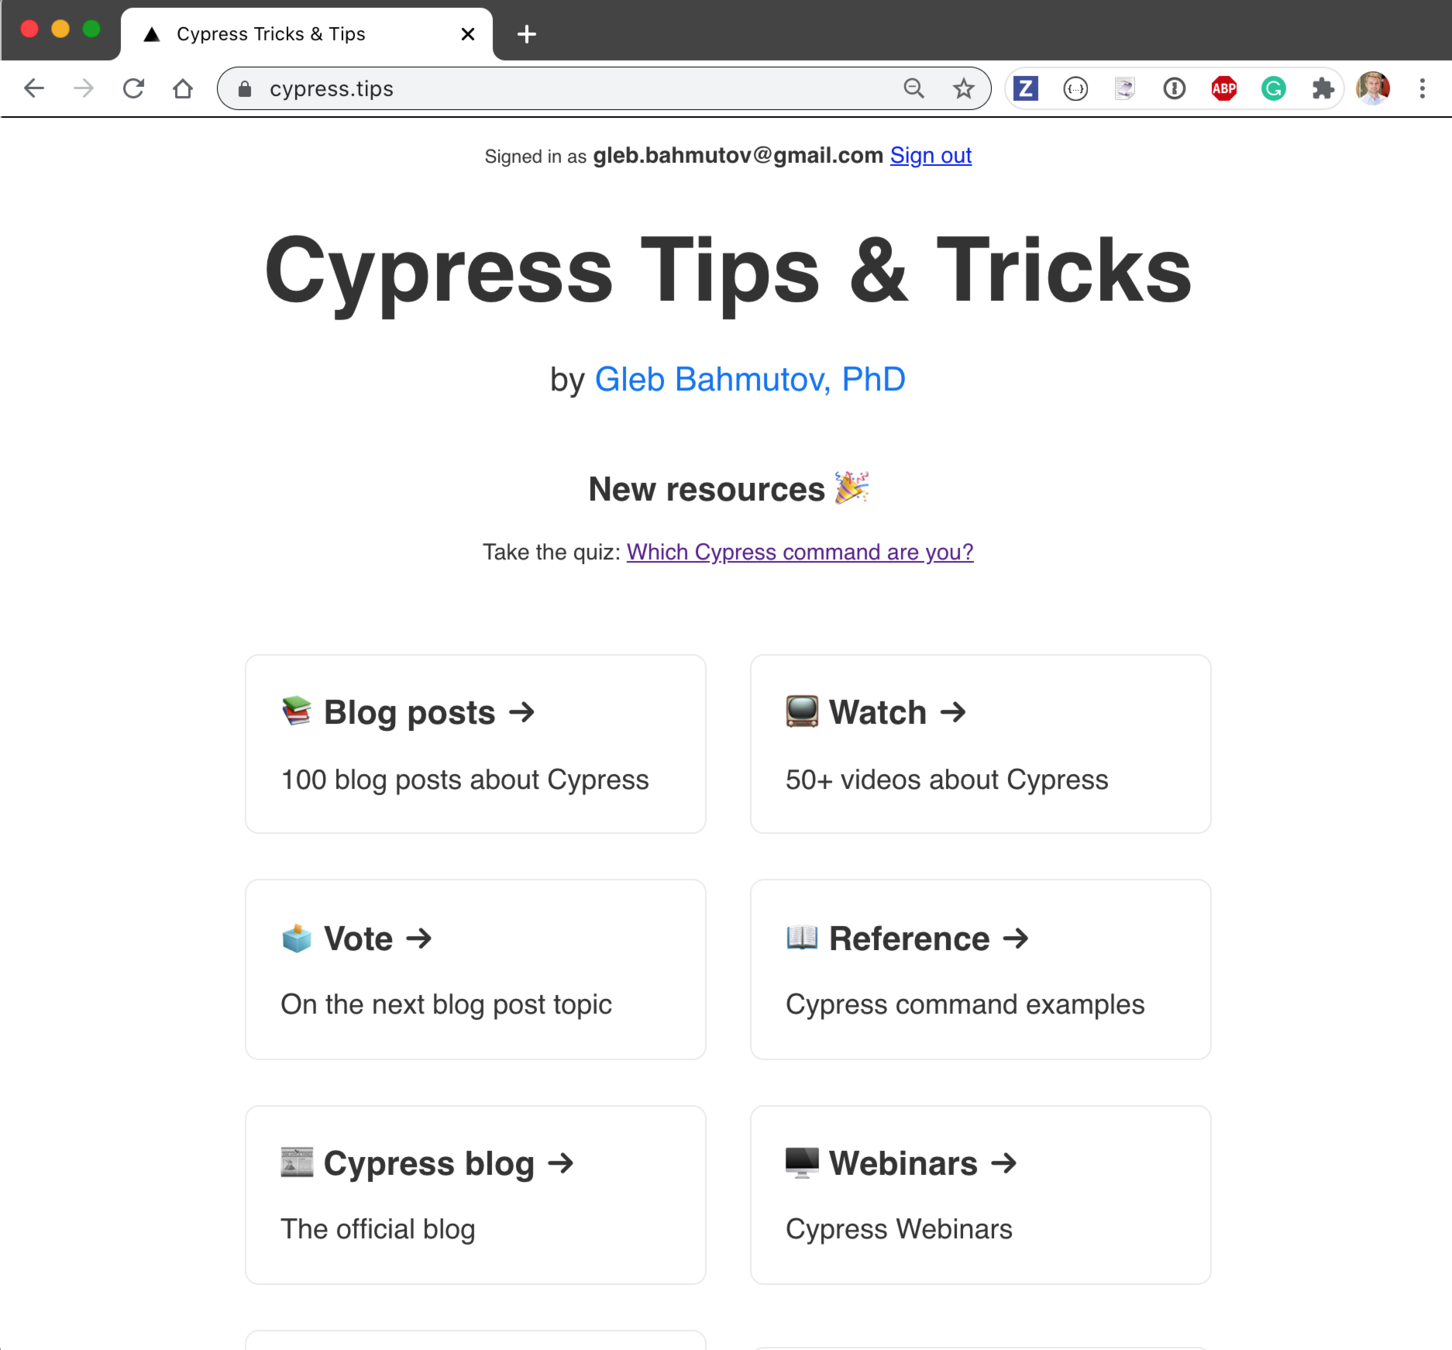The image size is (1452, 1350).
Task: Open the Vote card heading
Action: pyautogui.click(x=356, y=938)
